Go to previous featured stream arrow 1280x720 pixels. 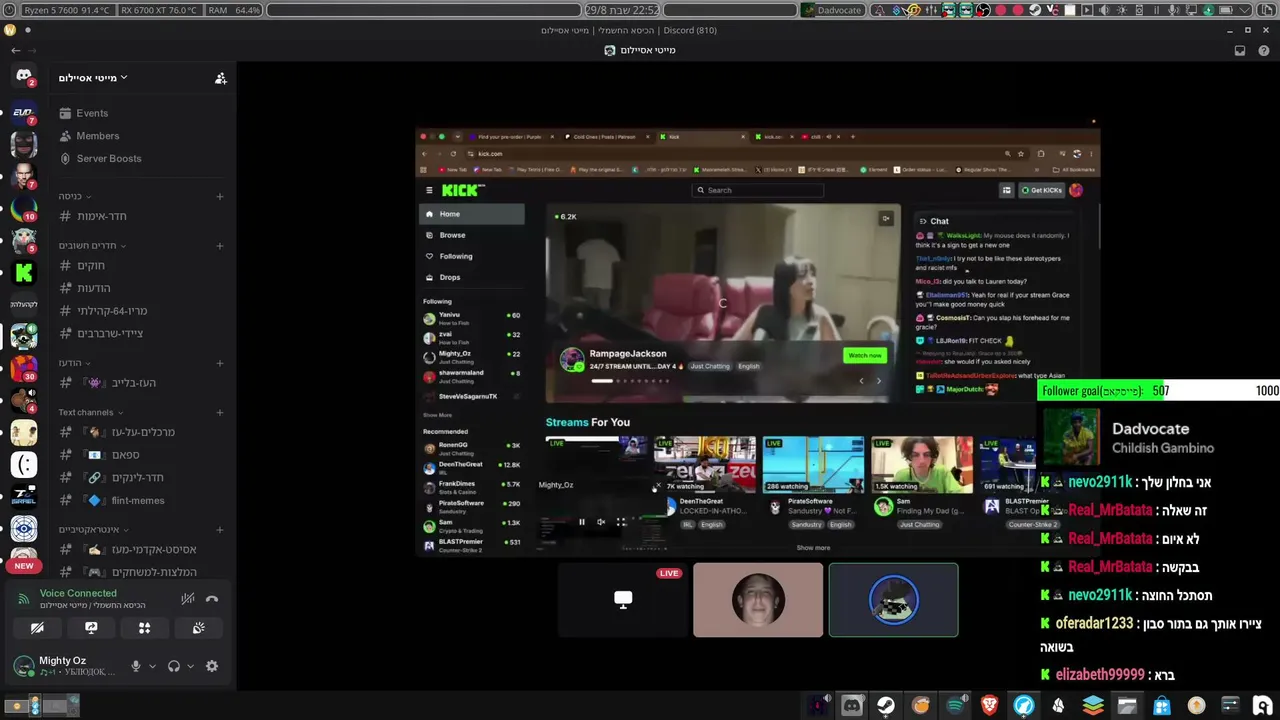(x=861, y=381)
